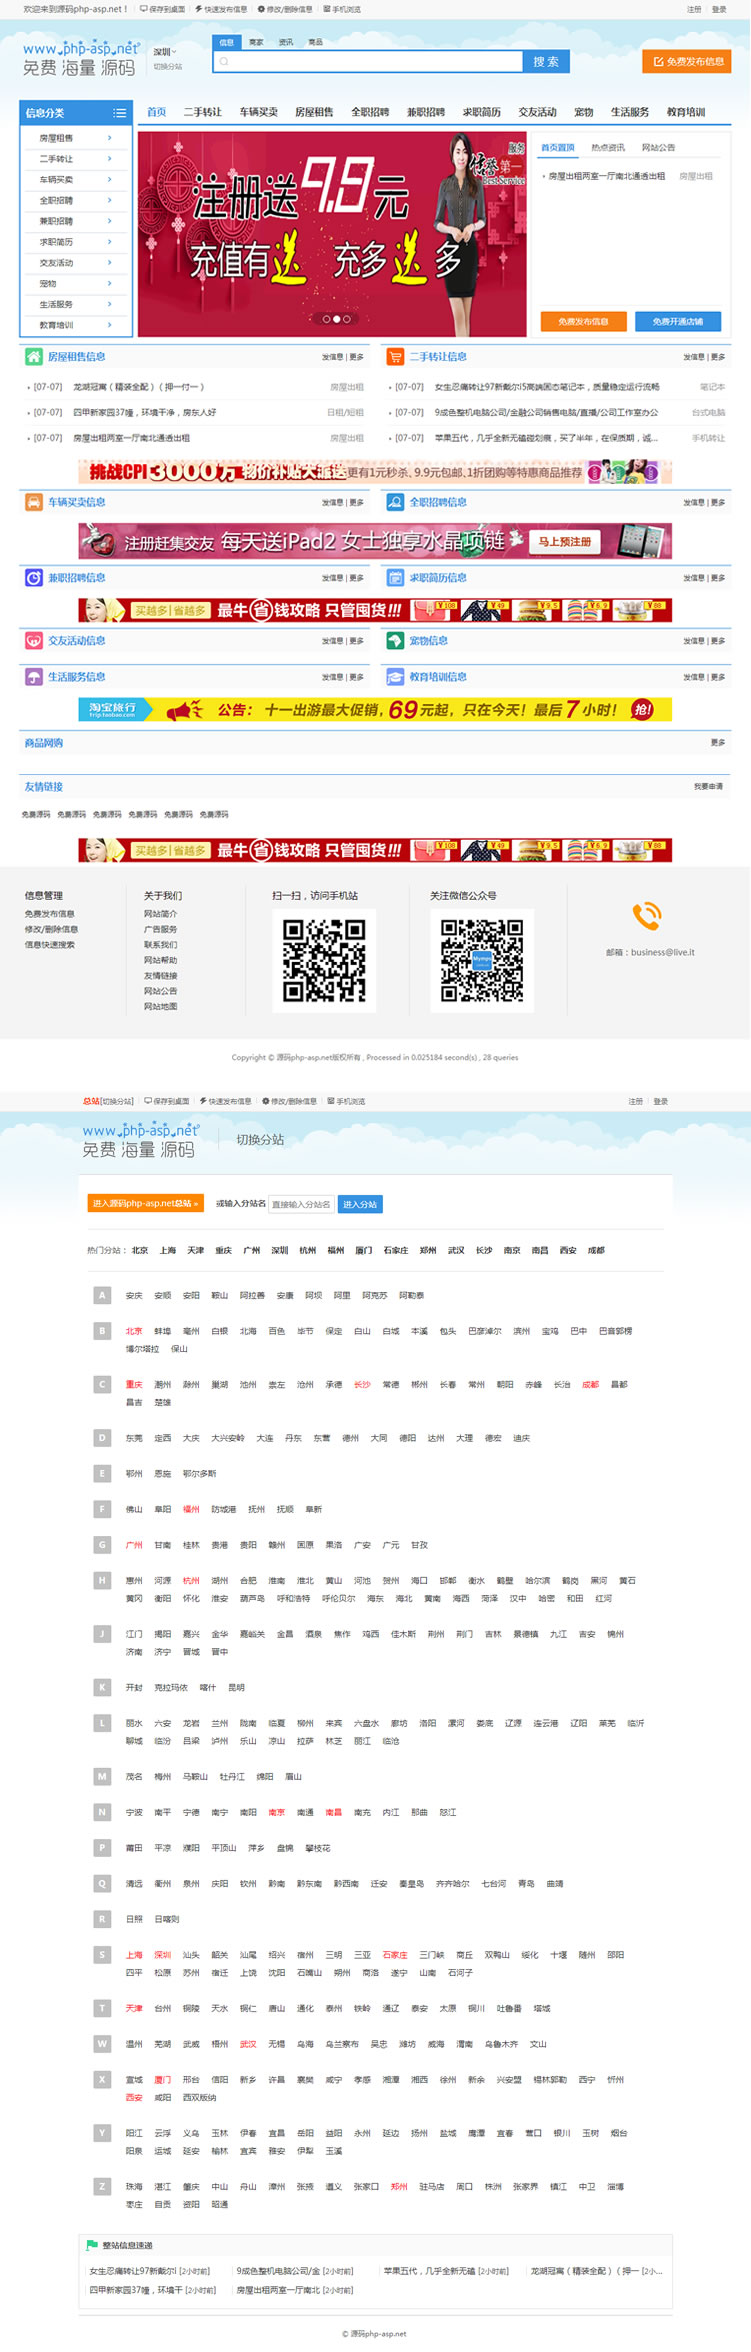Expand the 宠物 sidebar category arrow
Image resolution: width=751 pixels, height=2352 pixels.
click(x=109, y=283)
